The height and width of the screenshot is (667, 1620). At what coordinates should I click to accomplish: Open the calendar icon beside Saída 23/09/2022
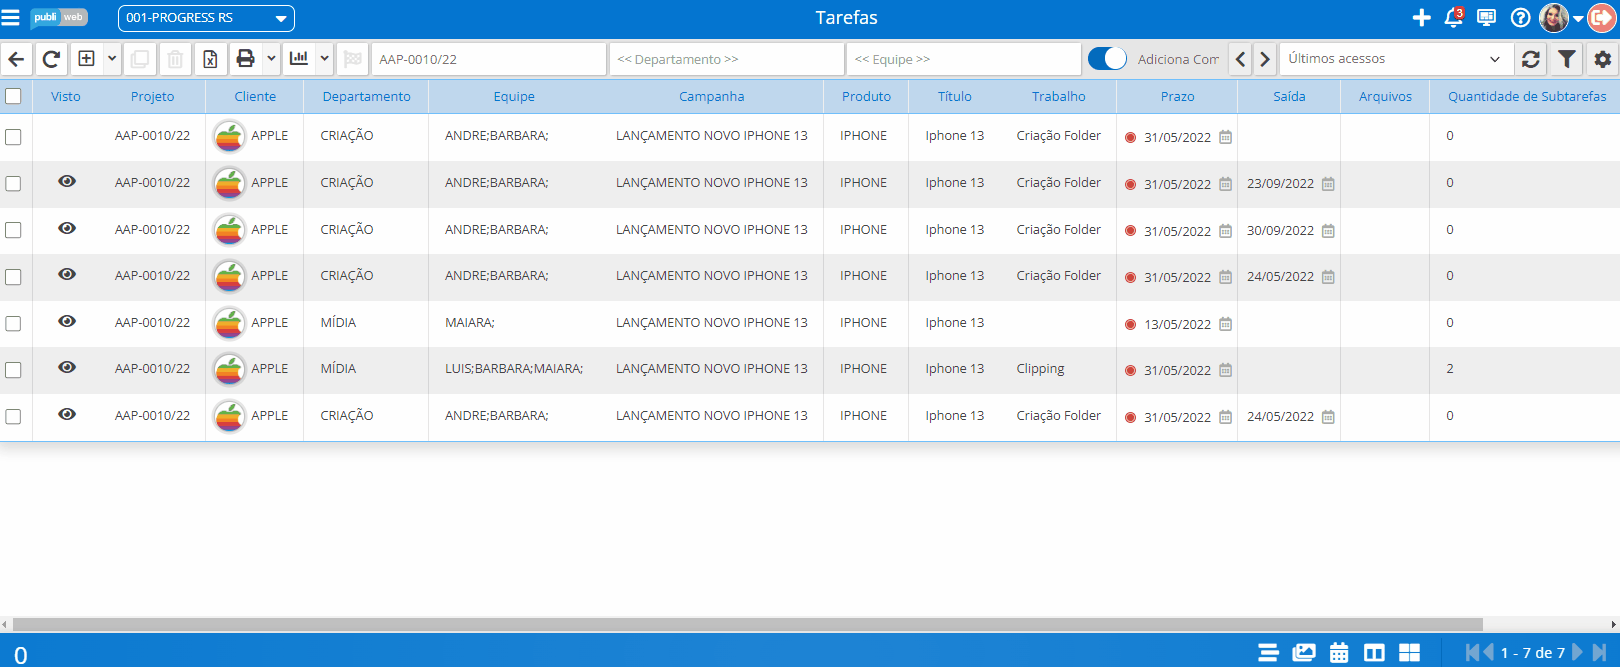click(x=1328, y=184)
